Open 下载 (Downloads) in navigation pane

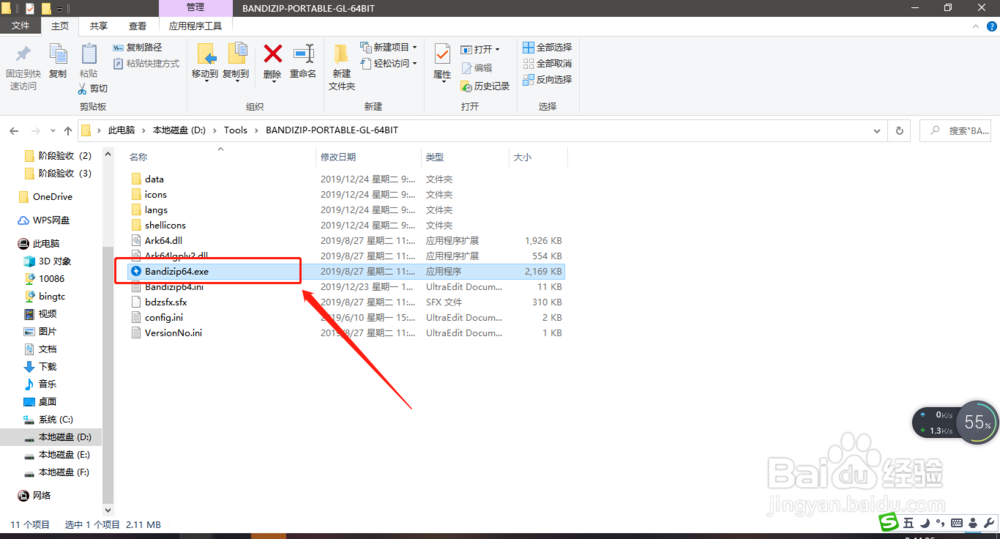(x=40, y=366)
